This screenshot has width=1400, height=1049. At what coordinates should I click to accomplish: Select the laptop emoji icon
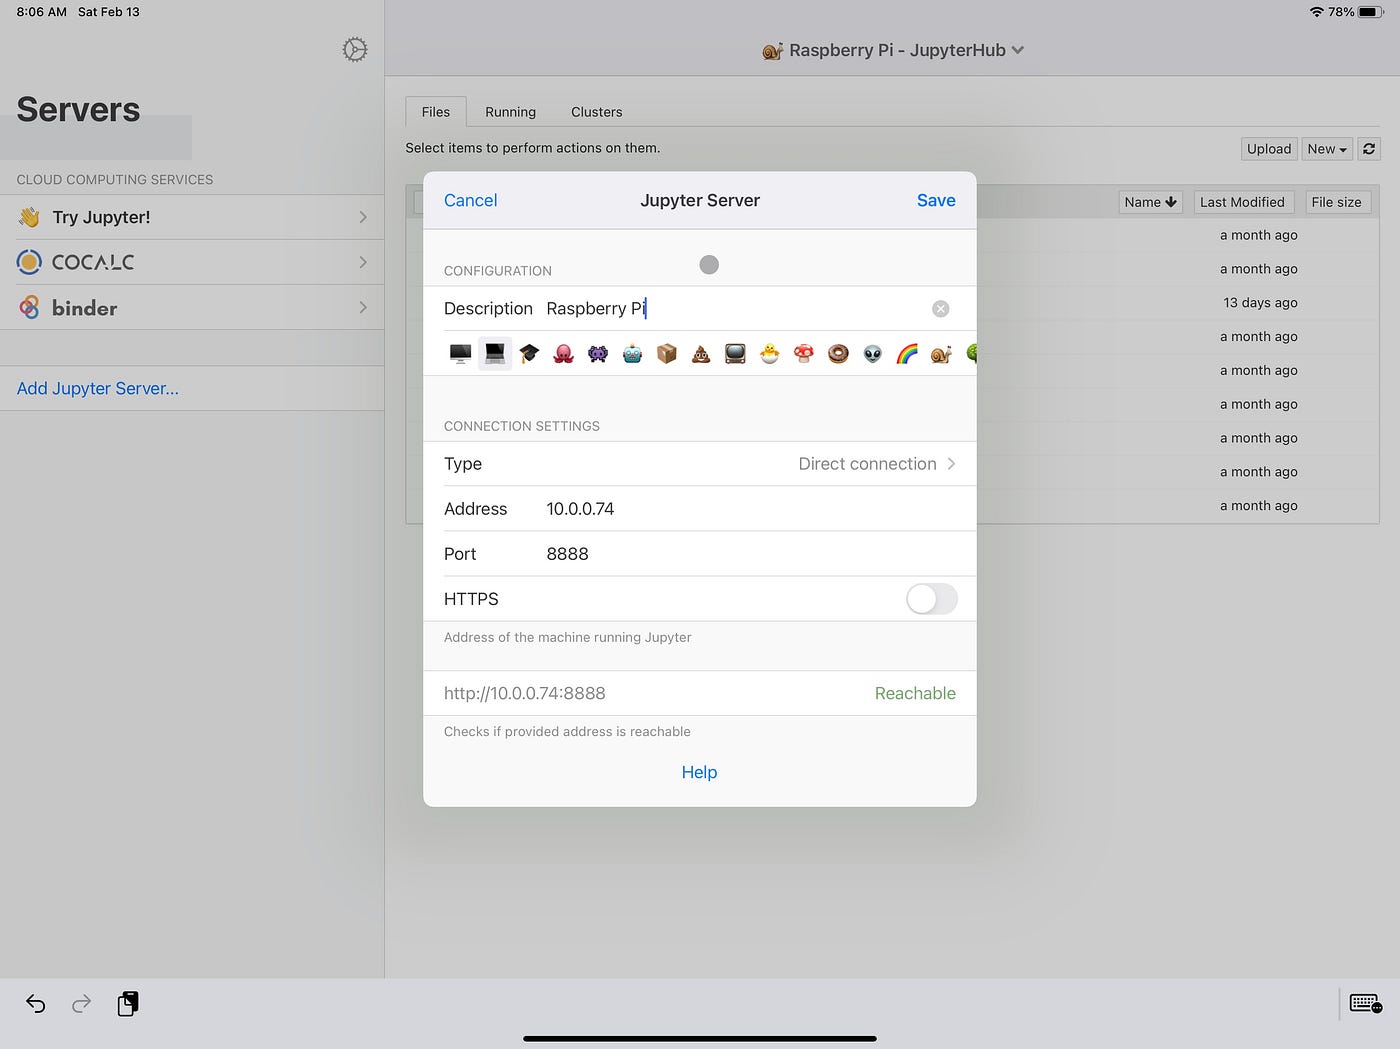pyautogui.click(x=495, y=353)
